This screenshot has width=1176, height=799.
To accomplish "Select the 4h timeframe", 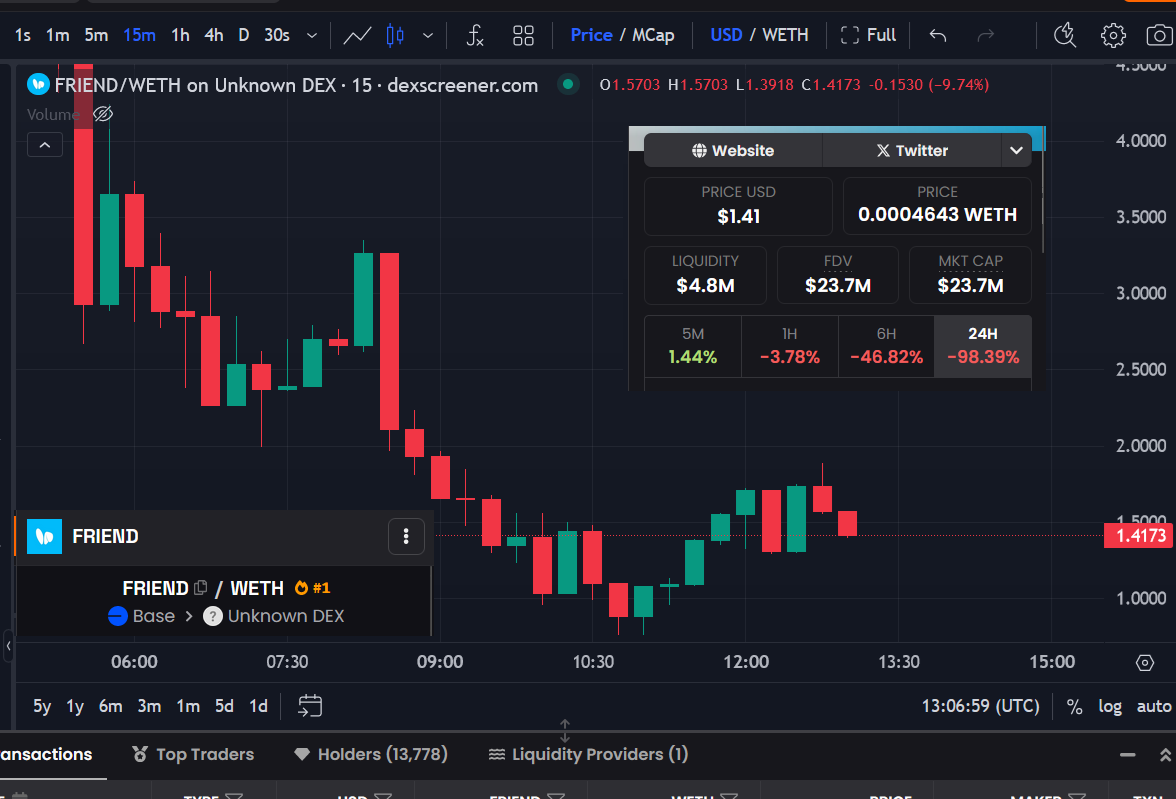I will point(214,35).
